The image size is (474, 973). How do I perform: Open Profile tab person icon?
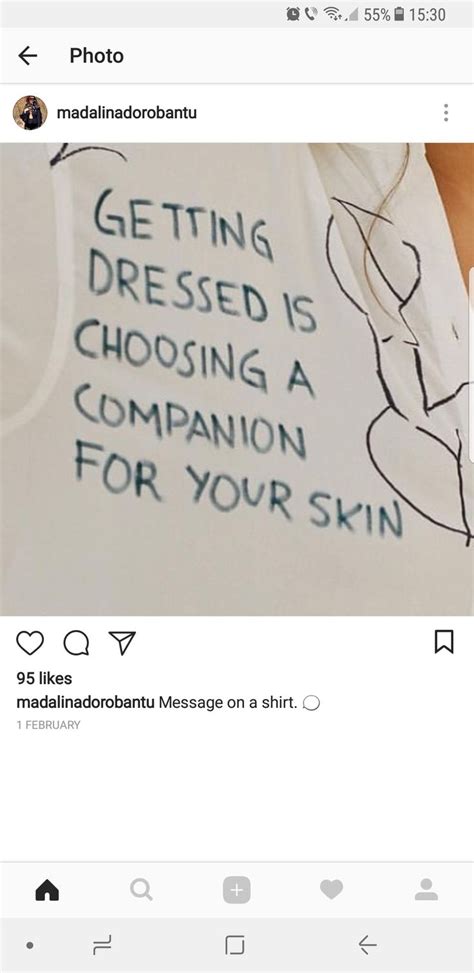pyautogui.click(x=426, y=889)
